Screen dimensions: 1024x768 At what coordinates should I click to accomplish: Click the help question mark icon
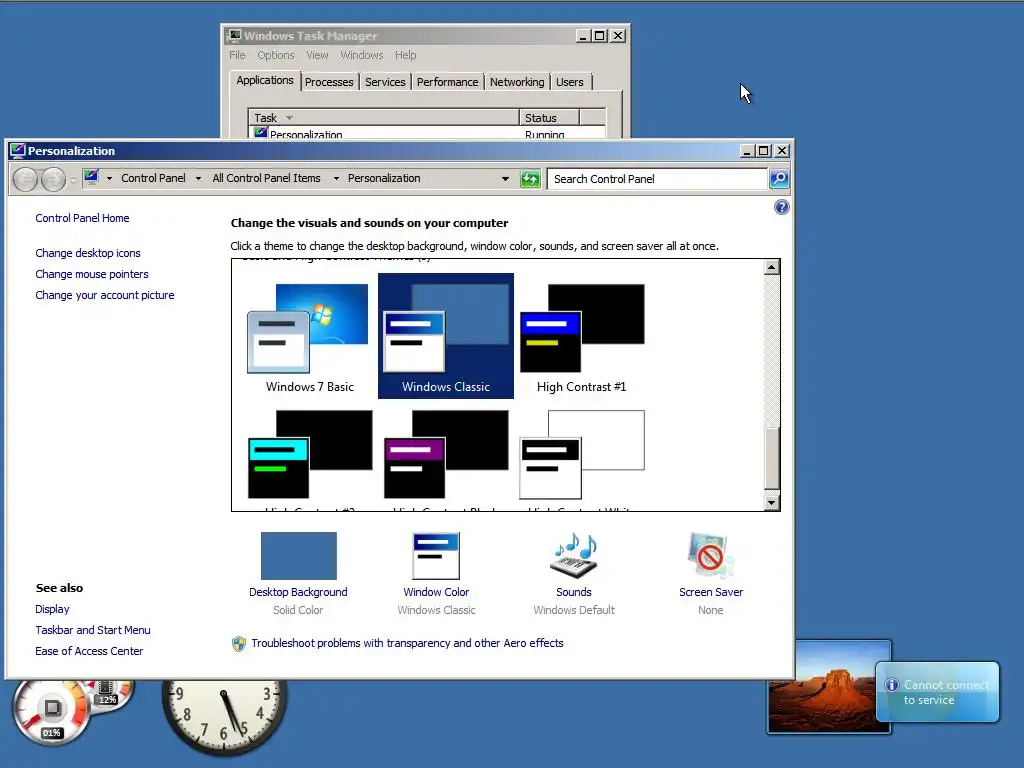(x=781, y=207)
